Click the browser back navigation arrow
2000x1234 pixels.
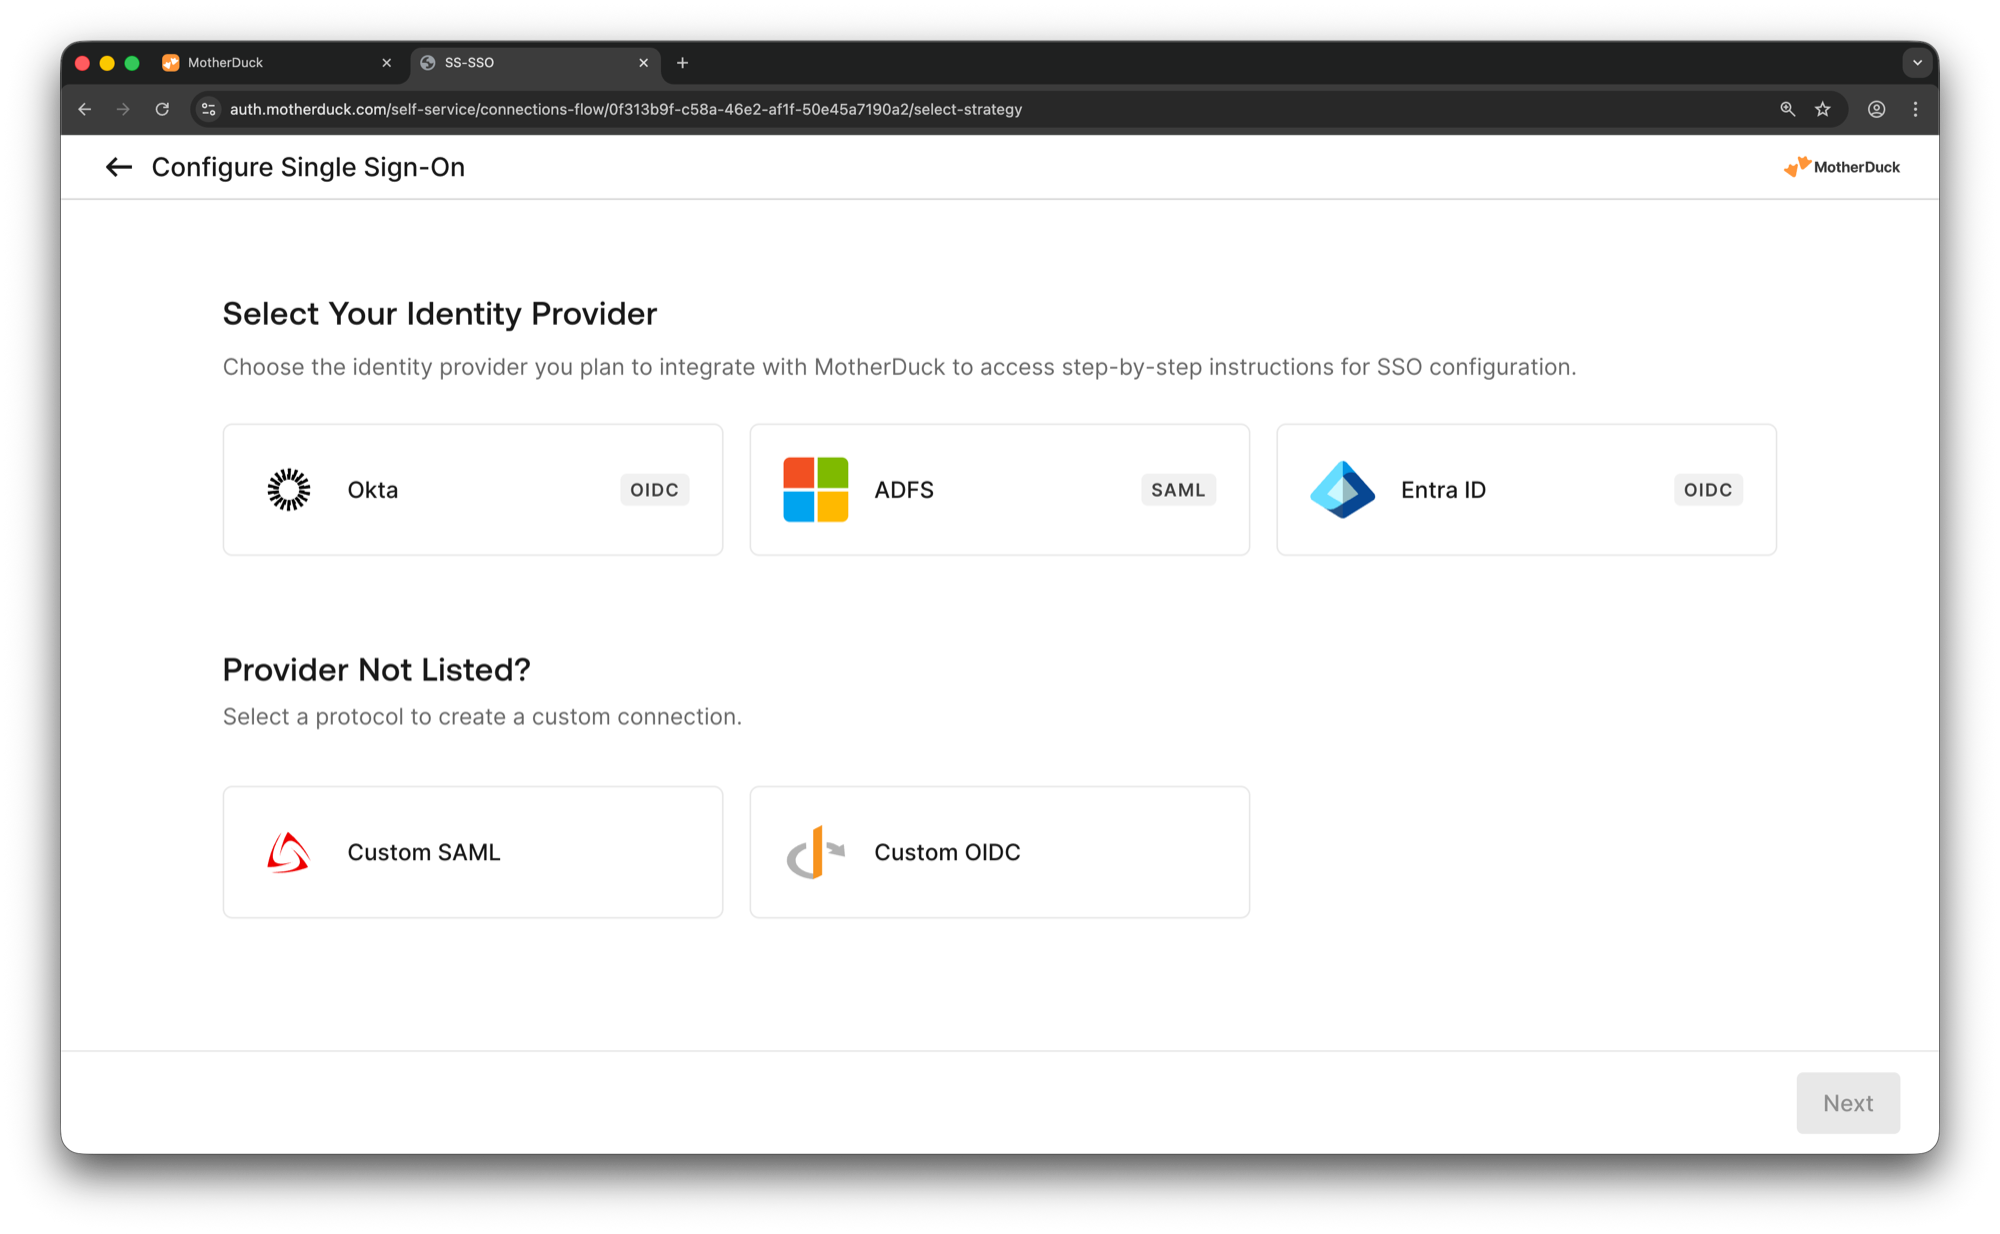(x=84, y=109)
